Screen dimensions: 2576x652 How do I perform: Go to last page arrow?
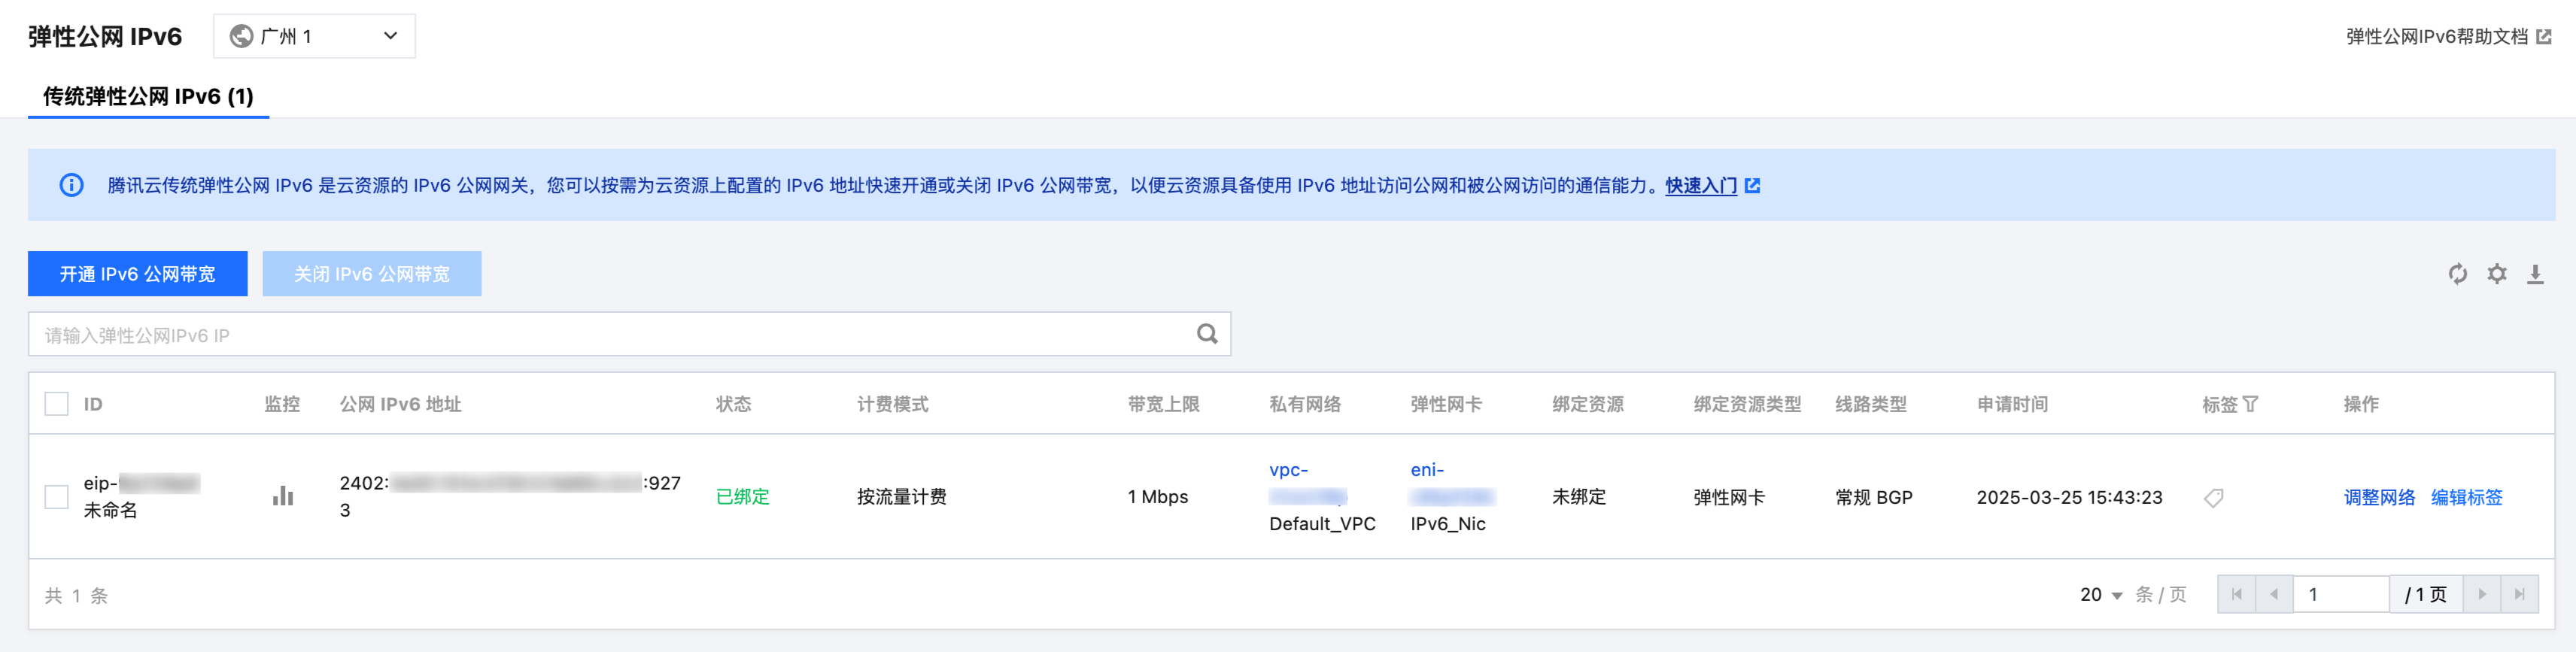click(x=2520, y=594)
